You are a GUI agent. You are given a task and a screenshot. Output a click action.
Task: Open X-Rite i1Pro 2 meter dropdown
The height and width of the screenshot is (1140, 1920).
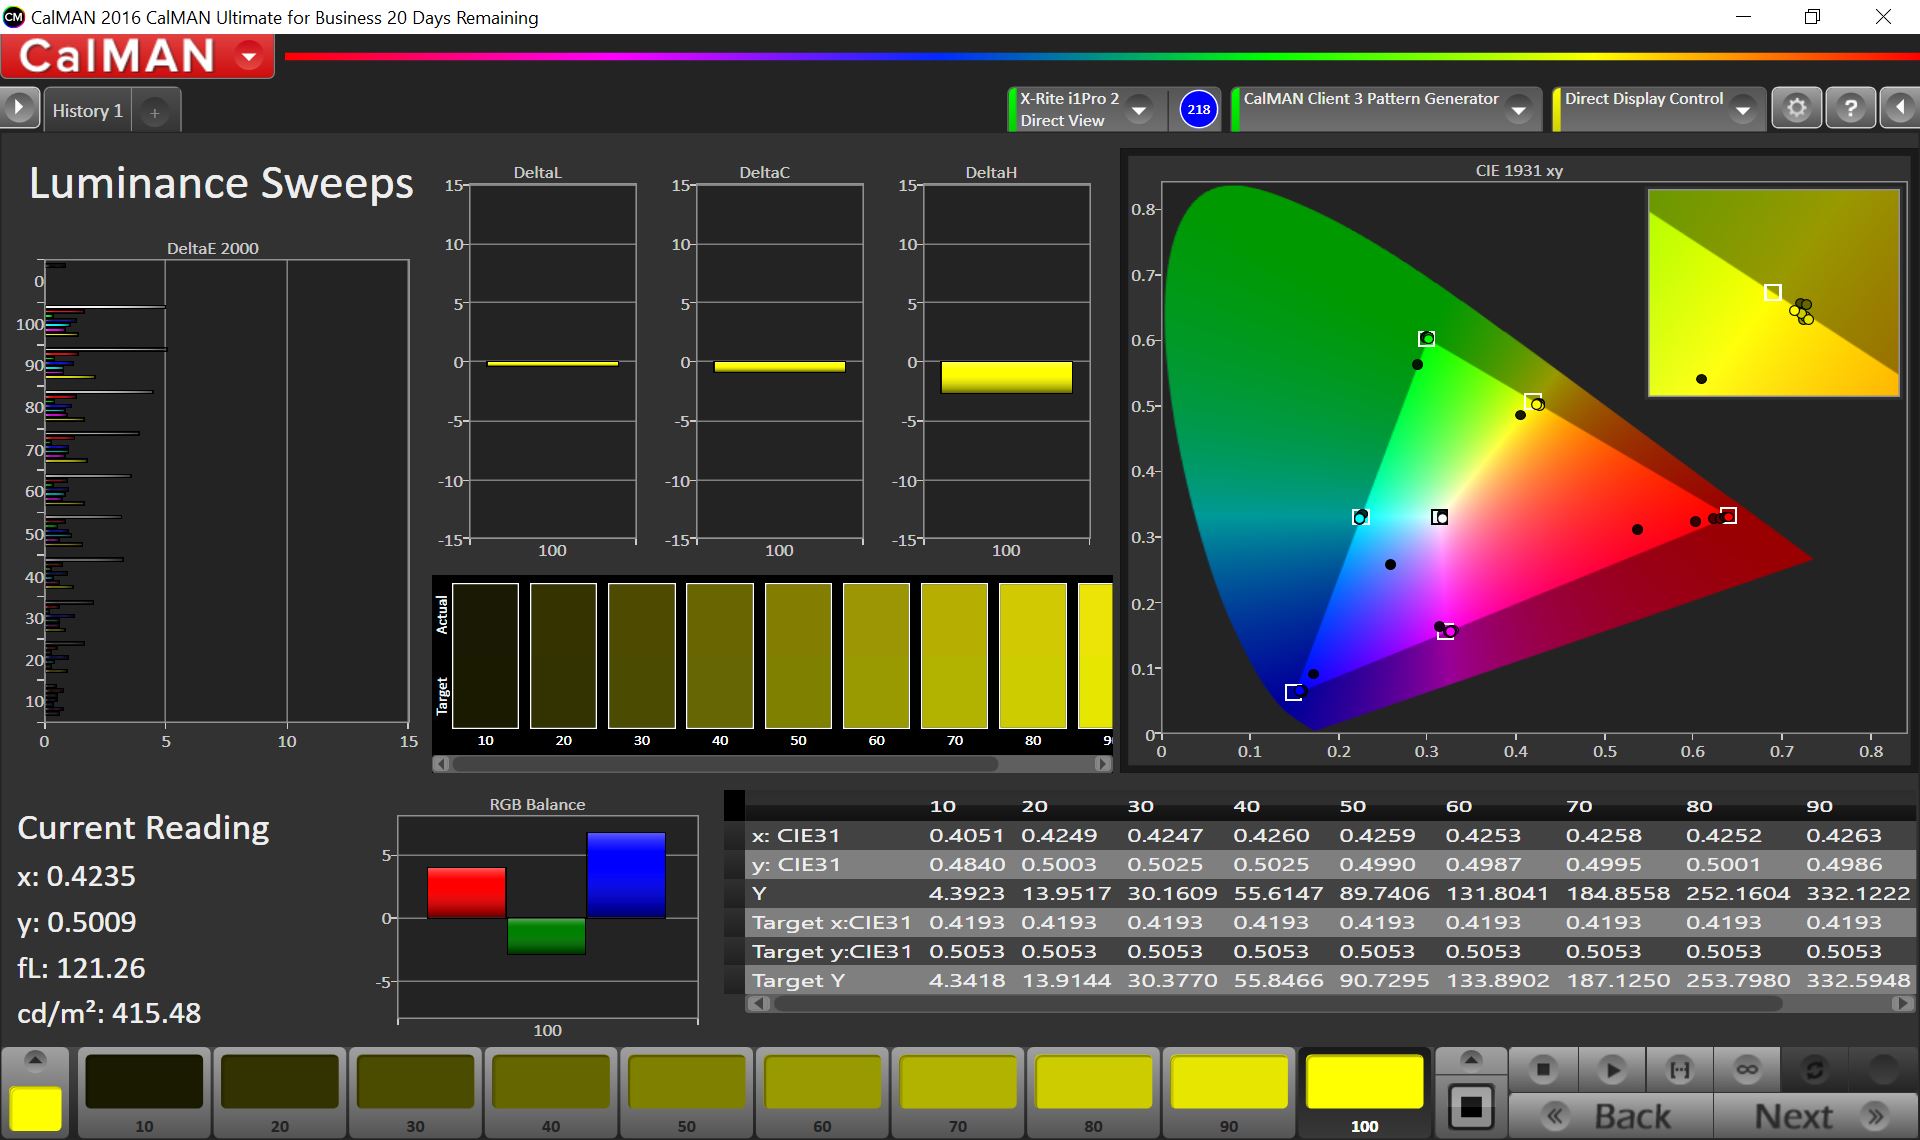pyautogui.click(x=1139, y=110)
